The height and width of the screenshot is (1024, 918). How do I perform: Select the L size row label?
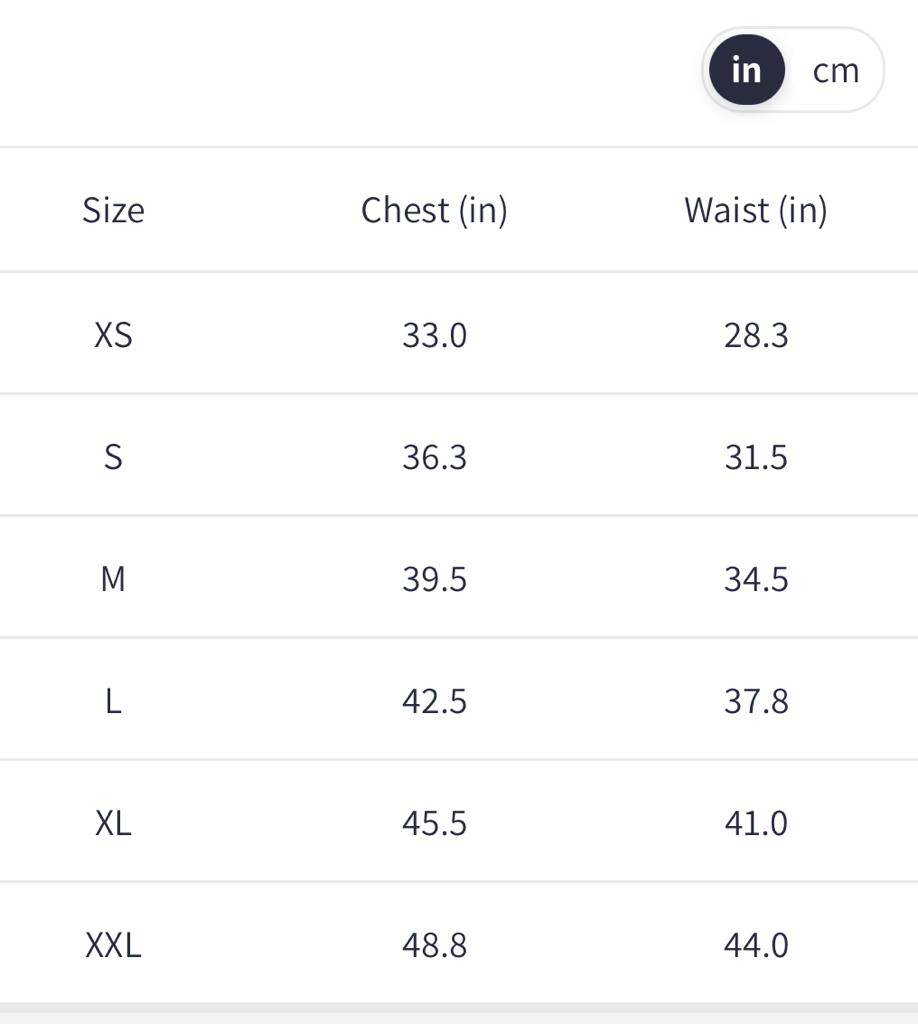pyautogui.click(x=113, y=701)
